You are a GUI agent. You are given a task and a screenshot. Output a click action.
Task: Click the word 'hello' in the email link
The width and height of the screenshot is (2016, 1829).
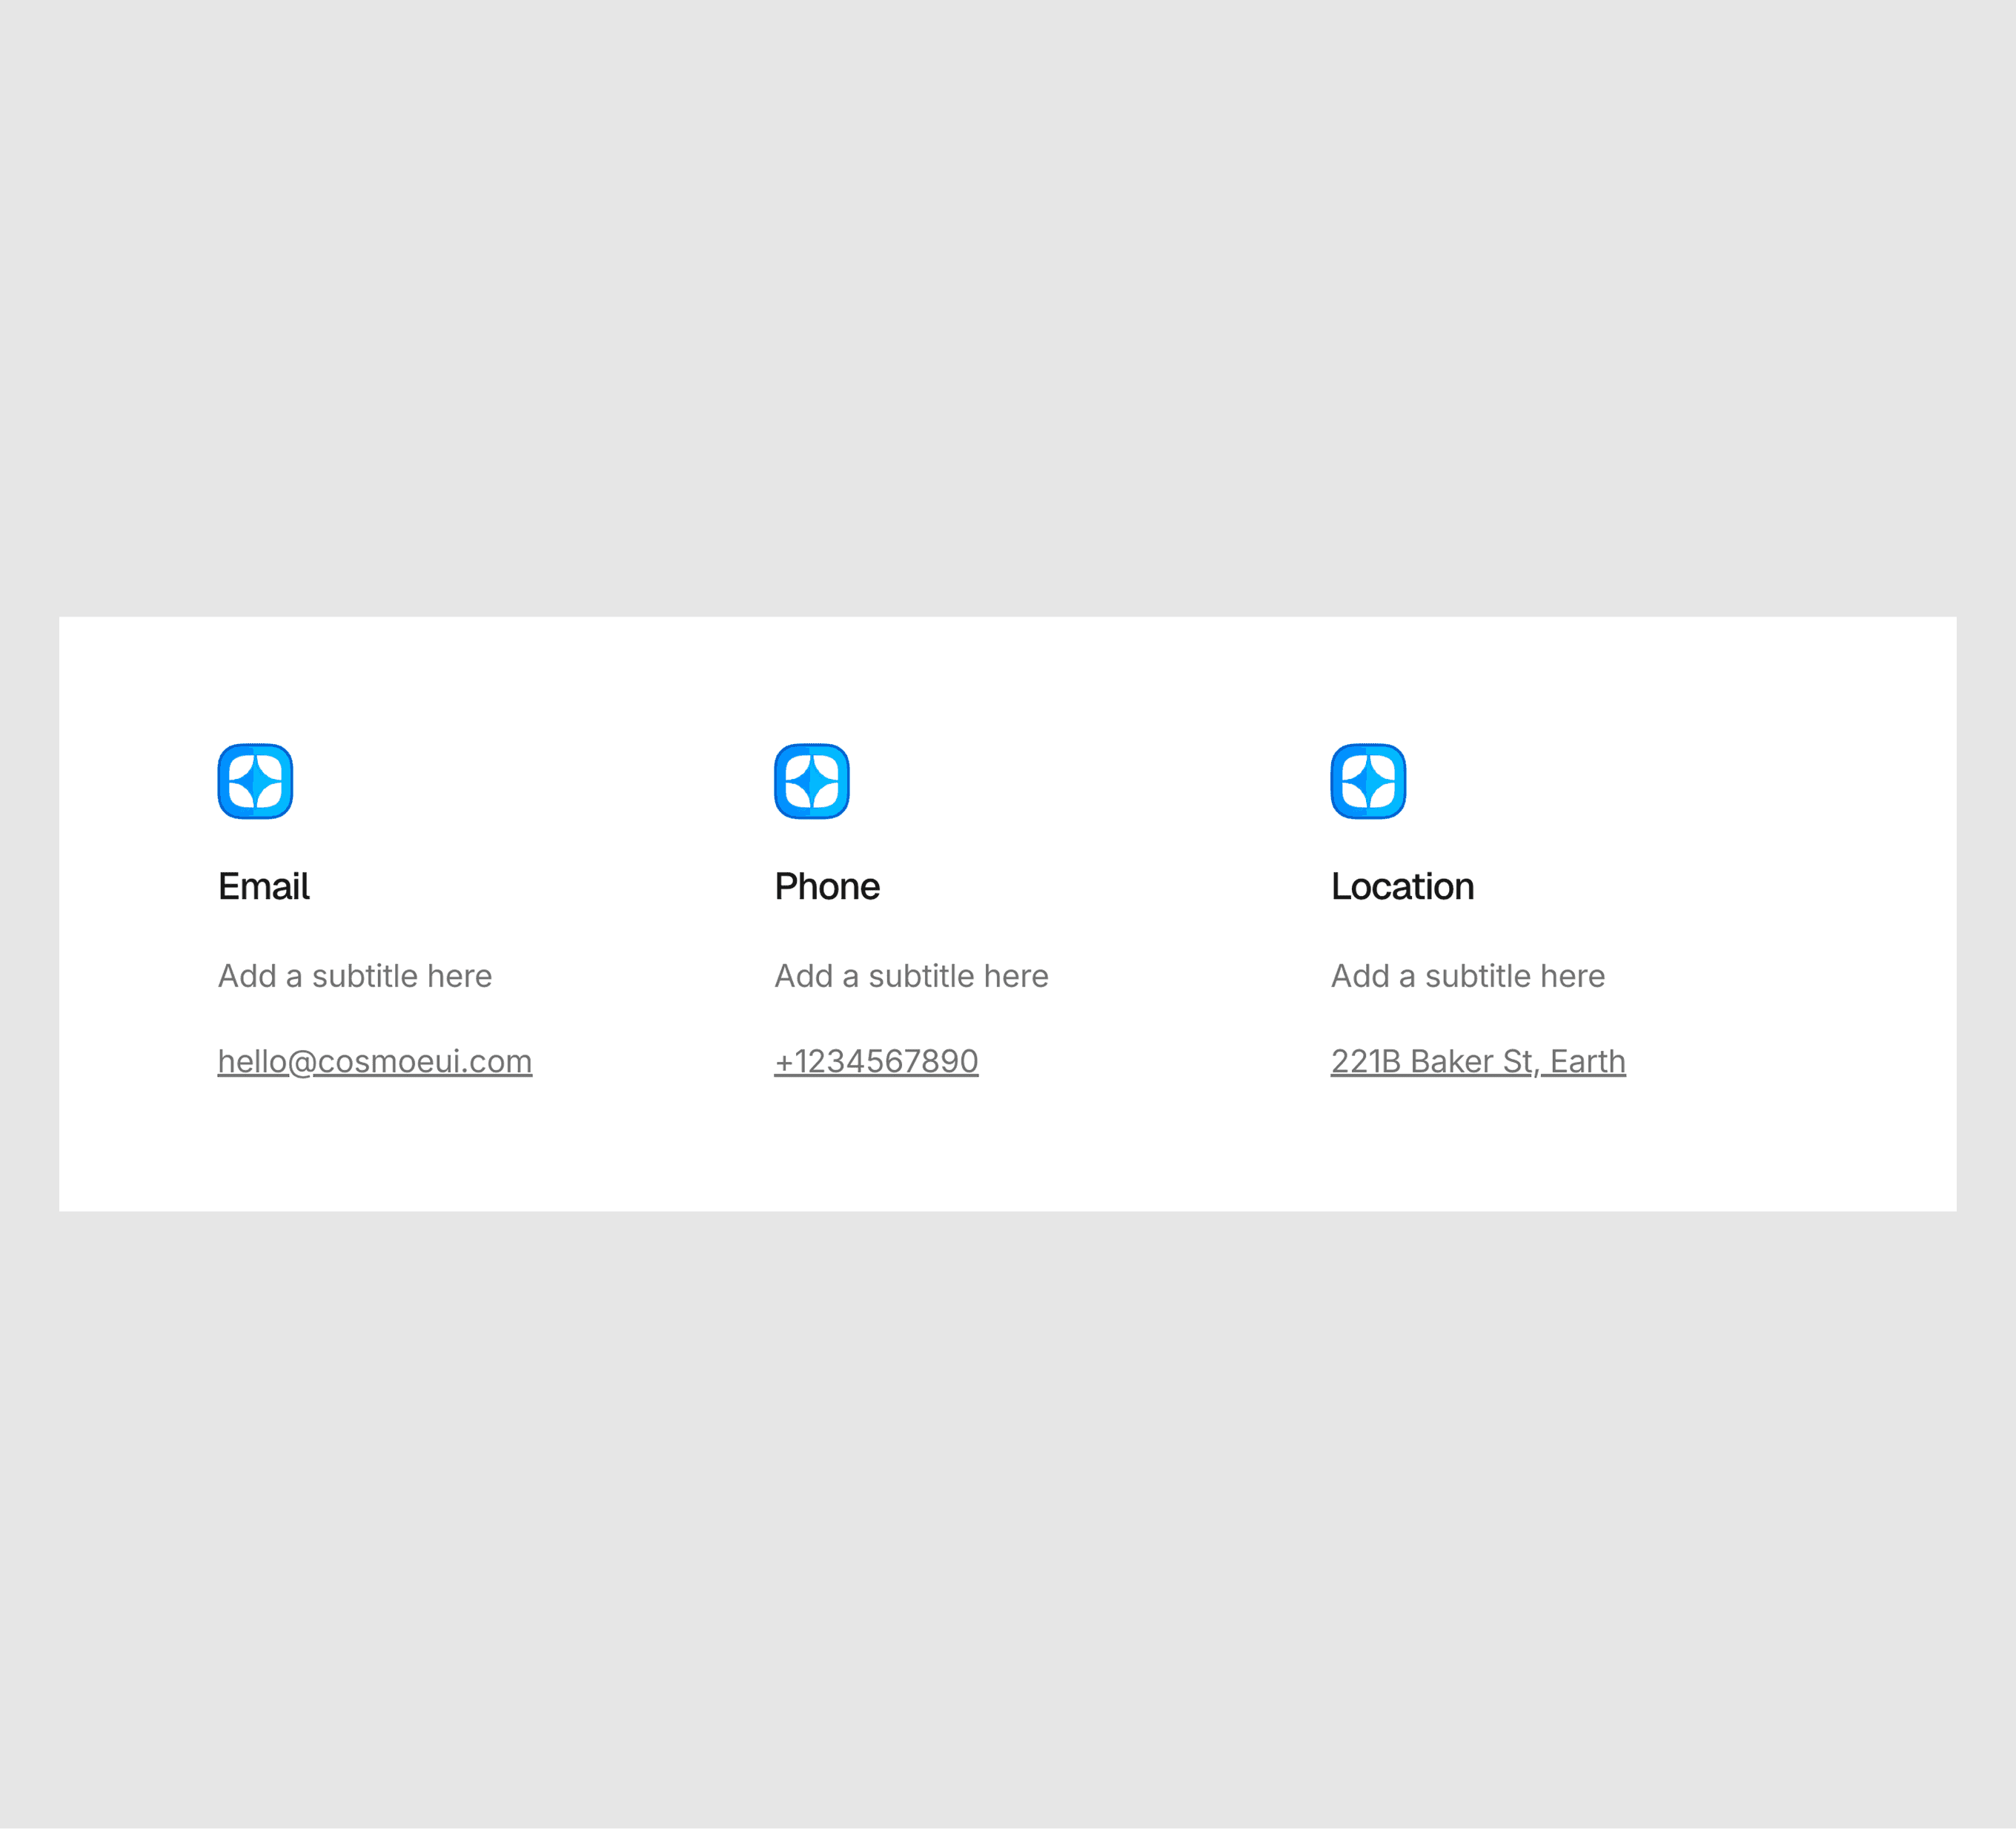(x=251, y=1061)
